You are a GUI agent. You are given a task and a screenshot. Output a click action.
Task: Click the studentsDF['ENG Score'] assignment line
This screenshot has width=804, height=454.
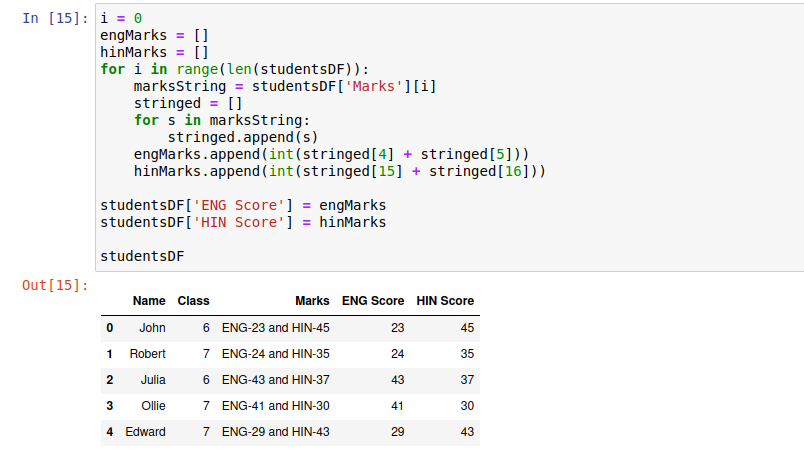pyautogui.click(x=243, y=205)
